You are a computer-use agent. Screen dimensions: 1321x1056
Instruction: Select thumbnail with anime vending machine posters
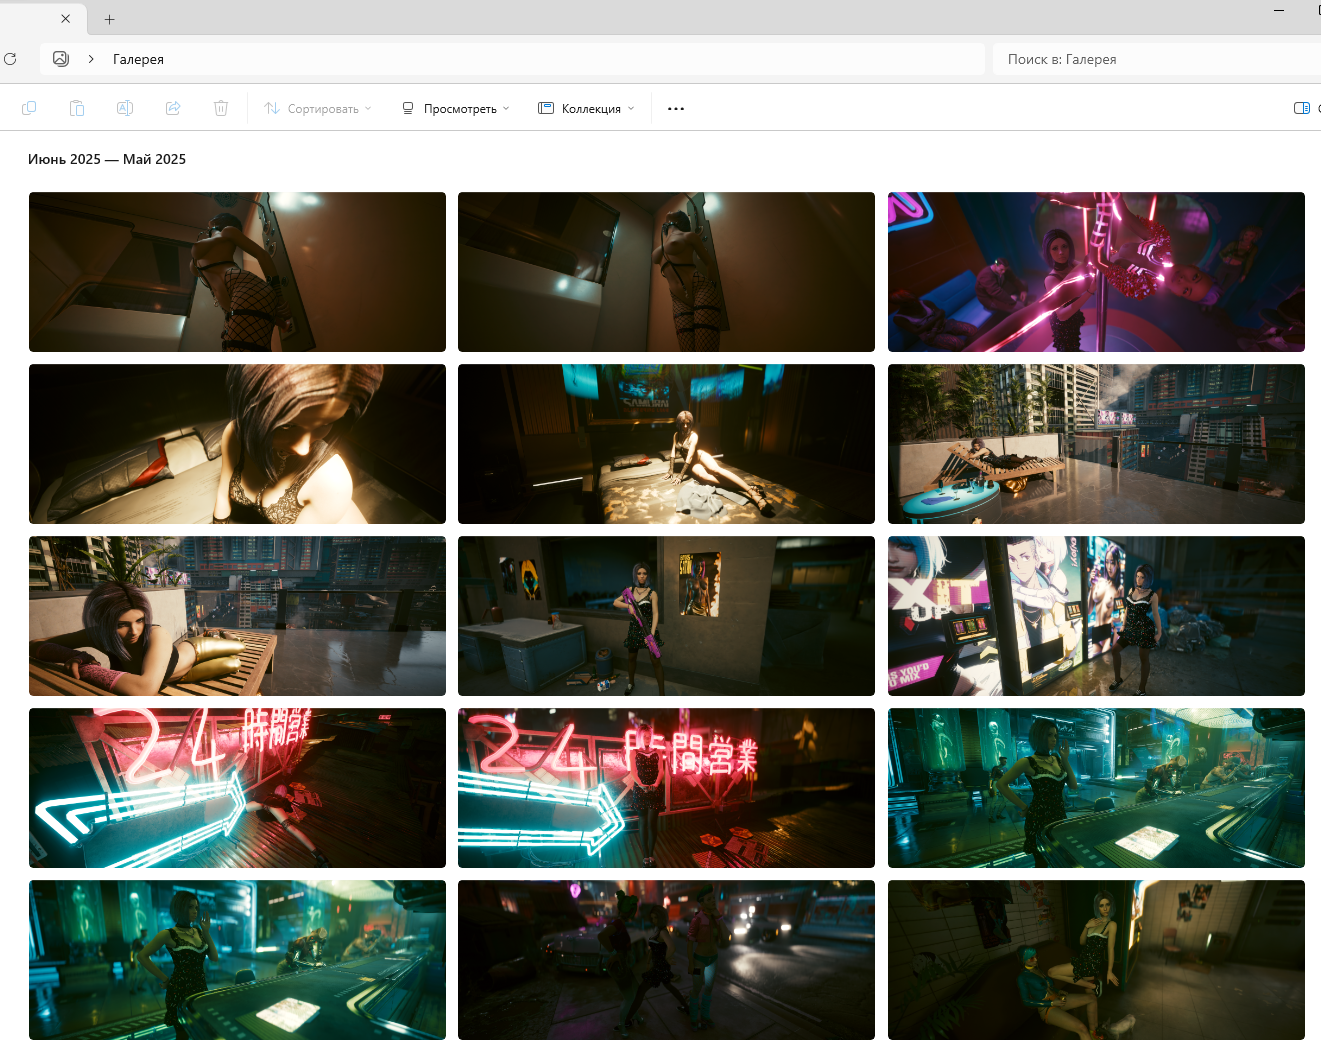point(1096,616)
